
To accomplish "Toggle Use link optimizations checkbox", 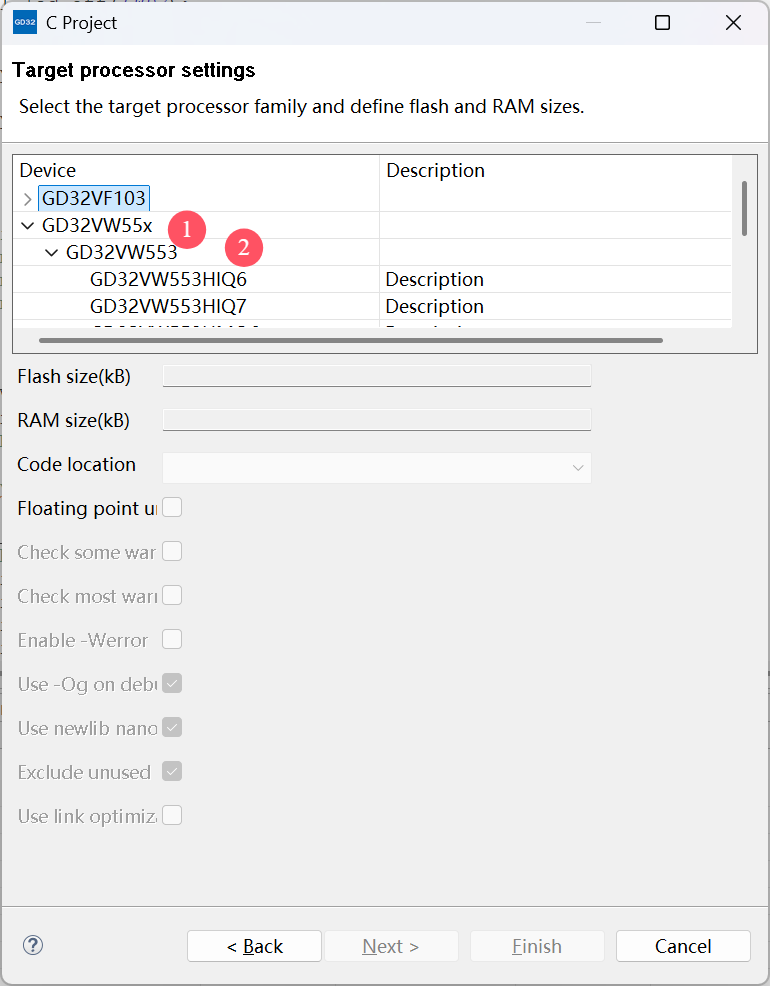I will 172,815.
